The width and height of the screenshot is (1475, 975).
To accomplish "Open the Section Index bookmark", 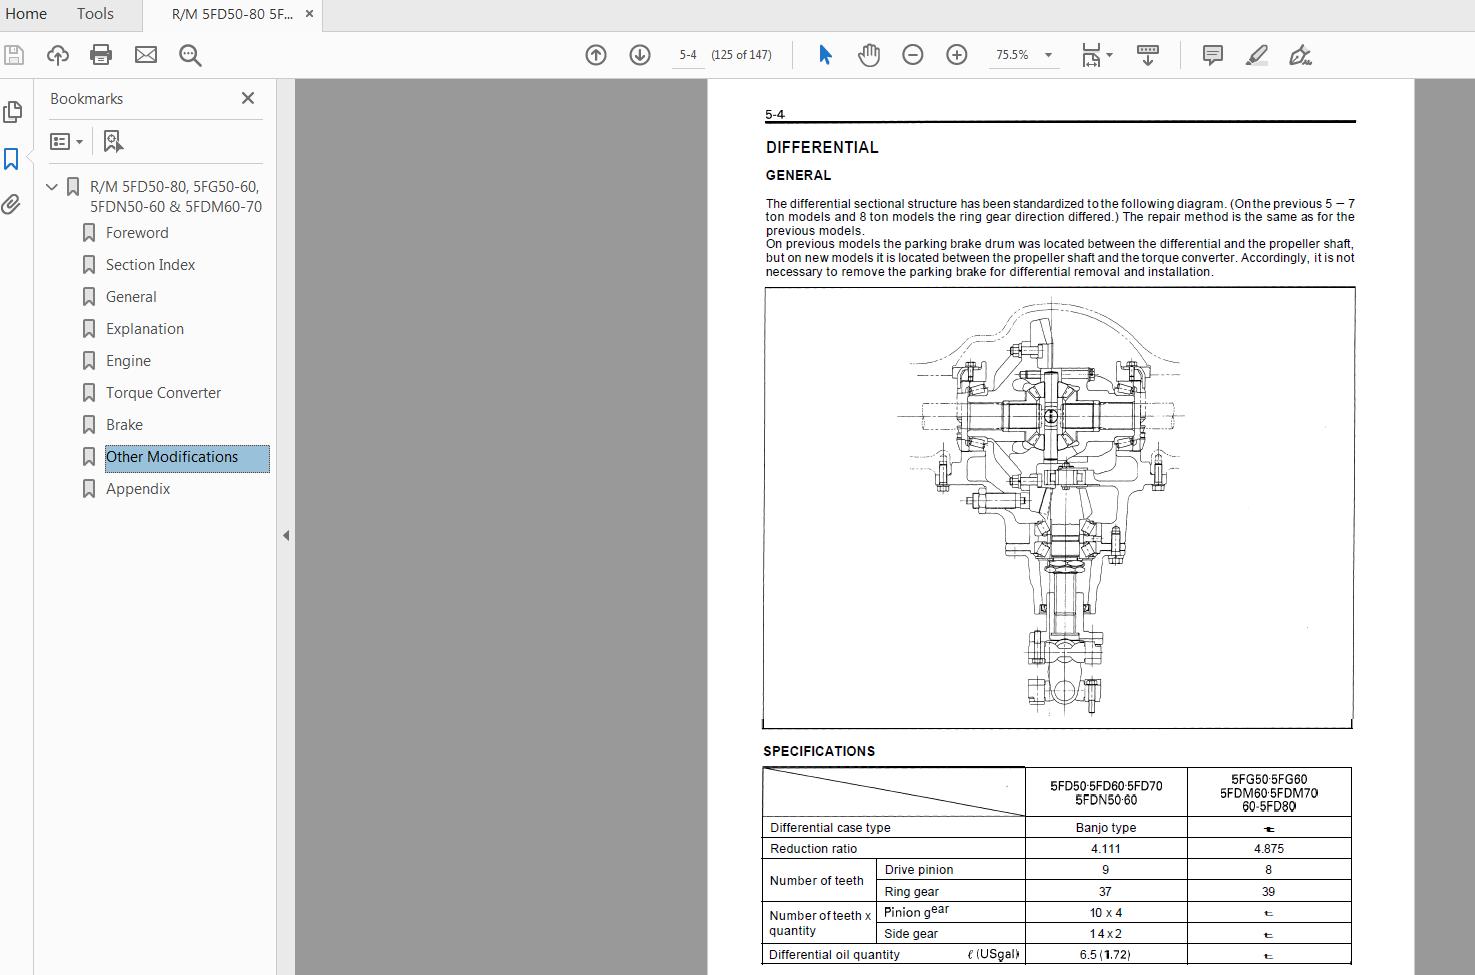I will [x=151, y=265].
